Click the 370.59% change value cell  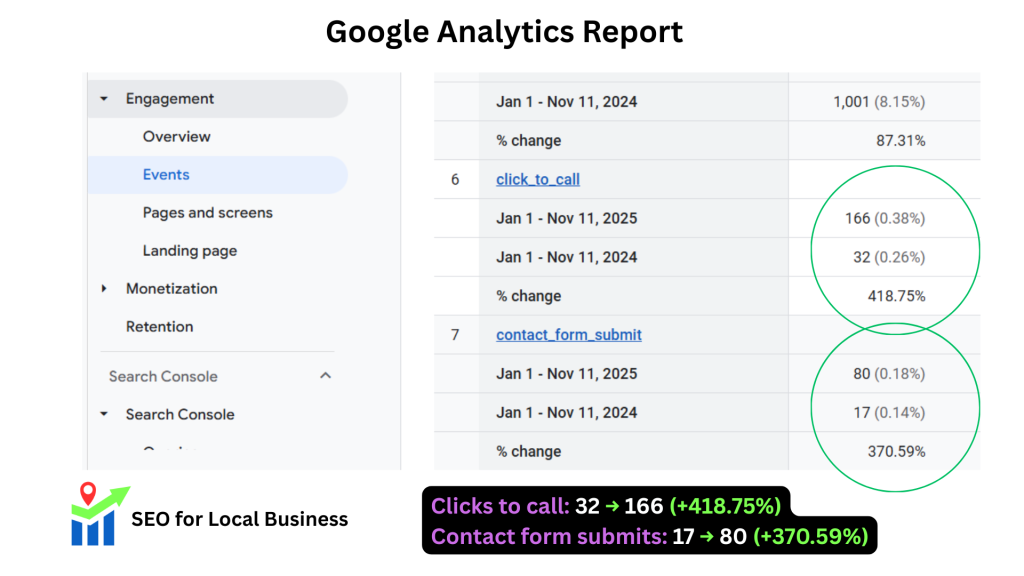898,451
